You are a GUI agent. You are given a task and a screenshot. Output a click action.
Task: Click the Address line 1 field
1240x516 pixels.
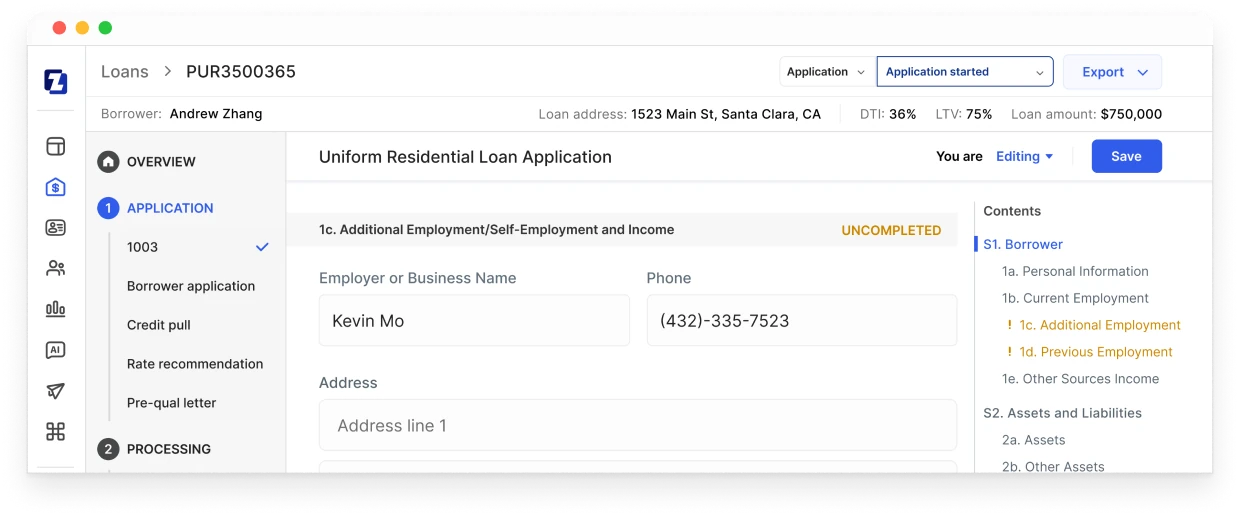[638, 425]
